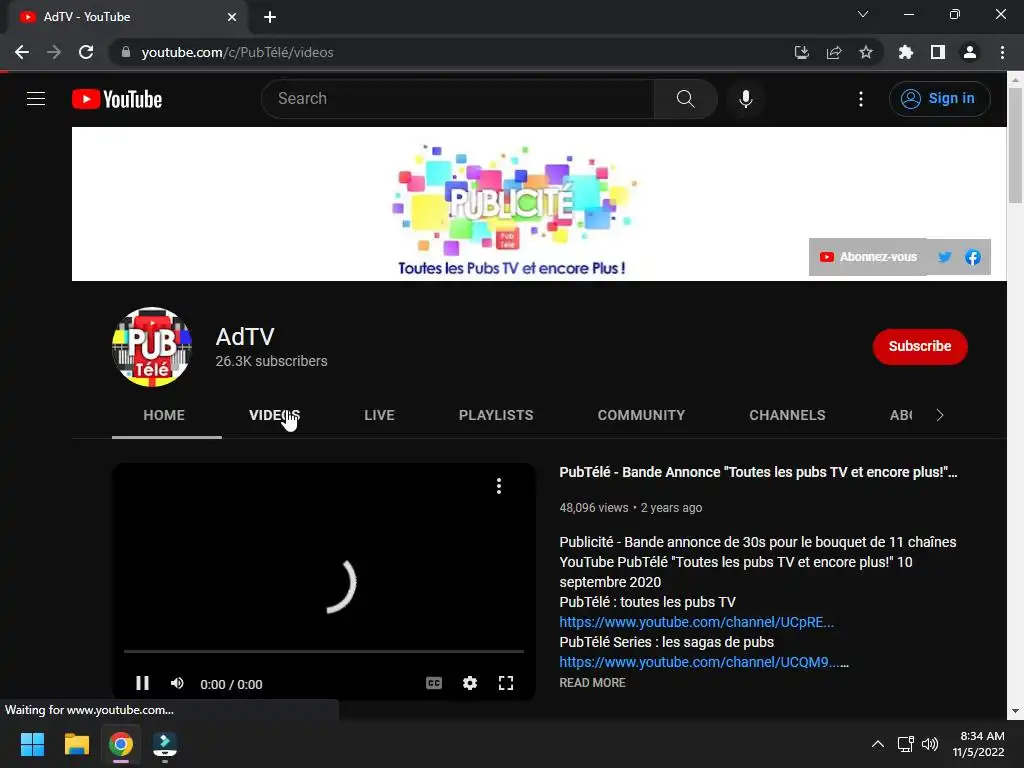Click the Sign in button
Image resolution: width=1024 pixels, height=768 pixels.
(939, 99)
